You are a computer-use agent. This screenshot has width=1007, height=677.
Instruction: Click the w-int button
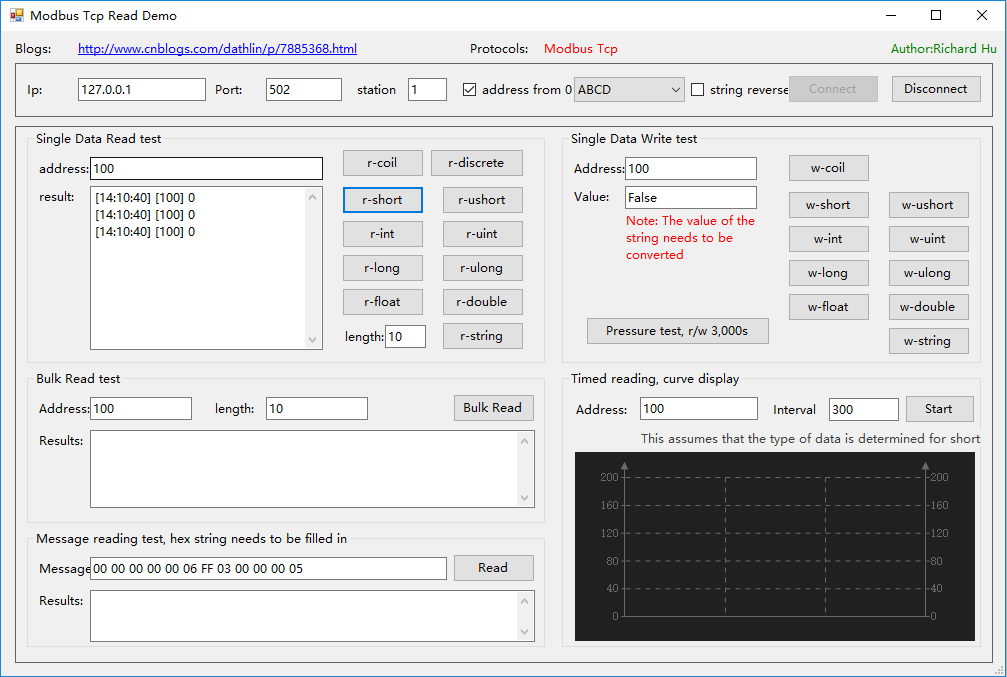[x=828, y=239]
